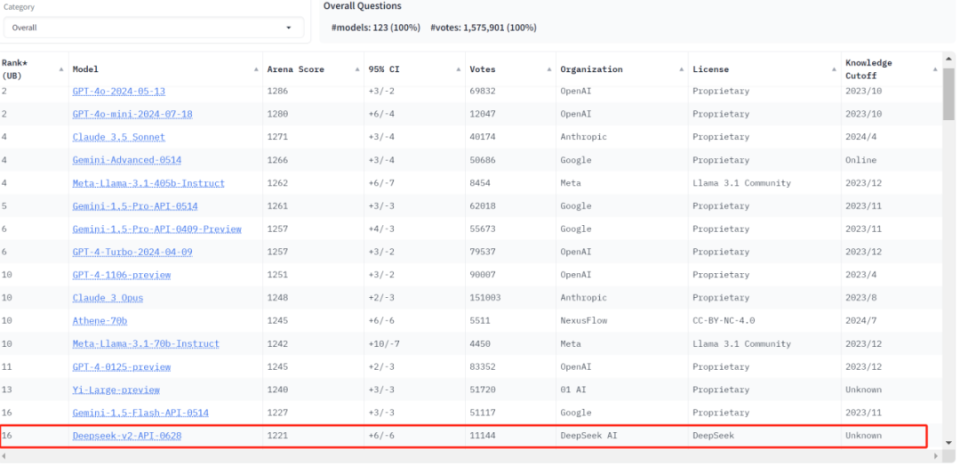Sort by Rank (UB) column arrows
The height and width of the screenshot is (466, 960).
coord(61,69)
